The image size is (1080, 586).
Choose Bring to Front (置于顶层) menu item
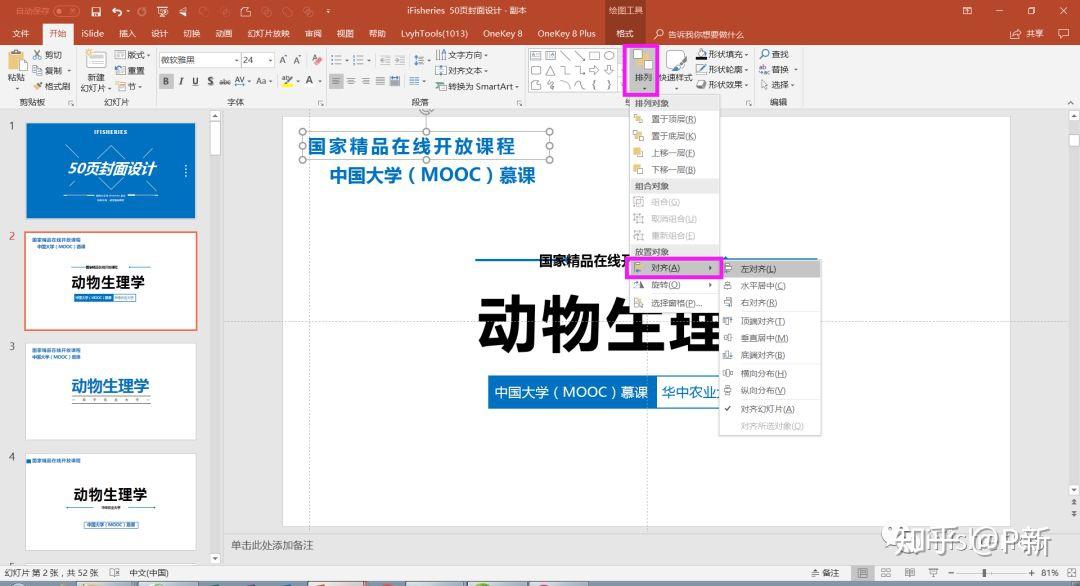click(x=674, y=119)
